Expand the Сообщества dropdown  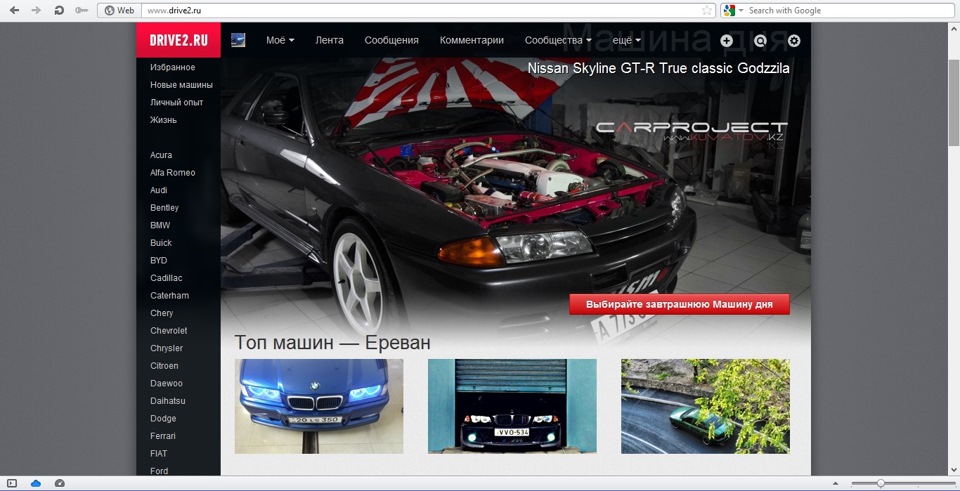coord(558,40)
